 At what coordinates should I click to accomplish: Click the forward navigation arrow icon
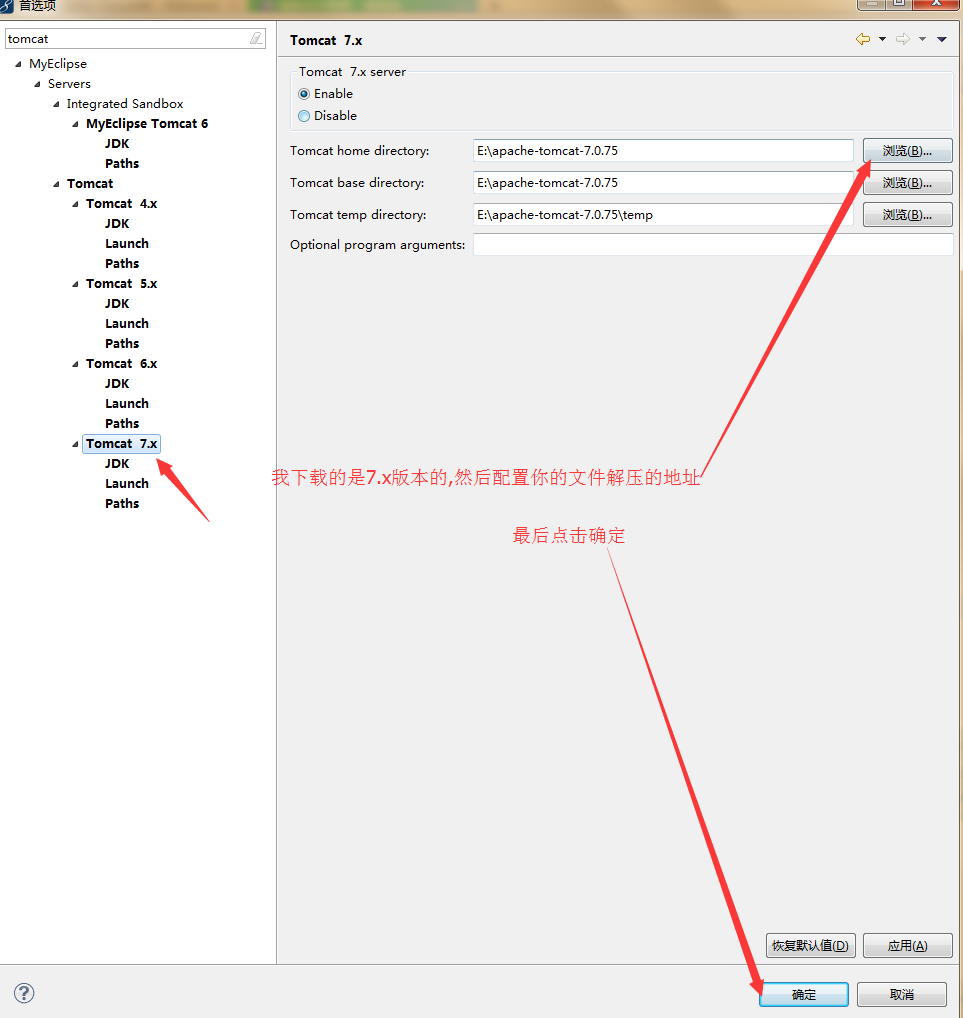(903, 39)
